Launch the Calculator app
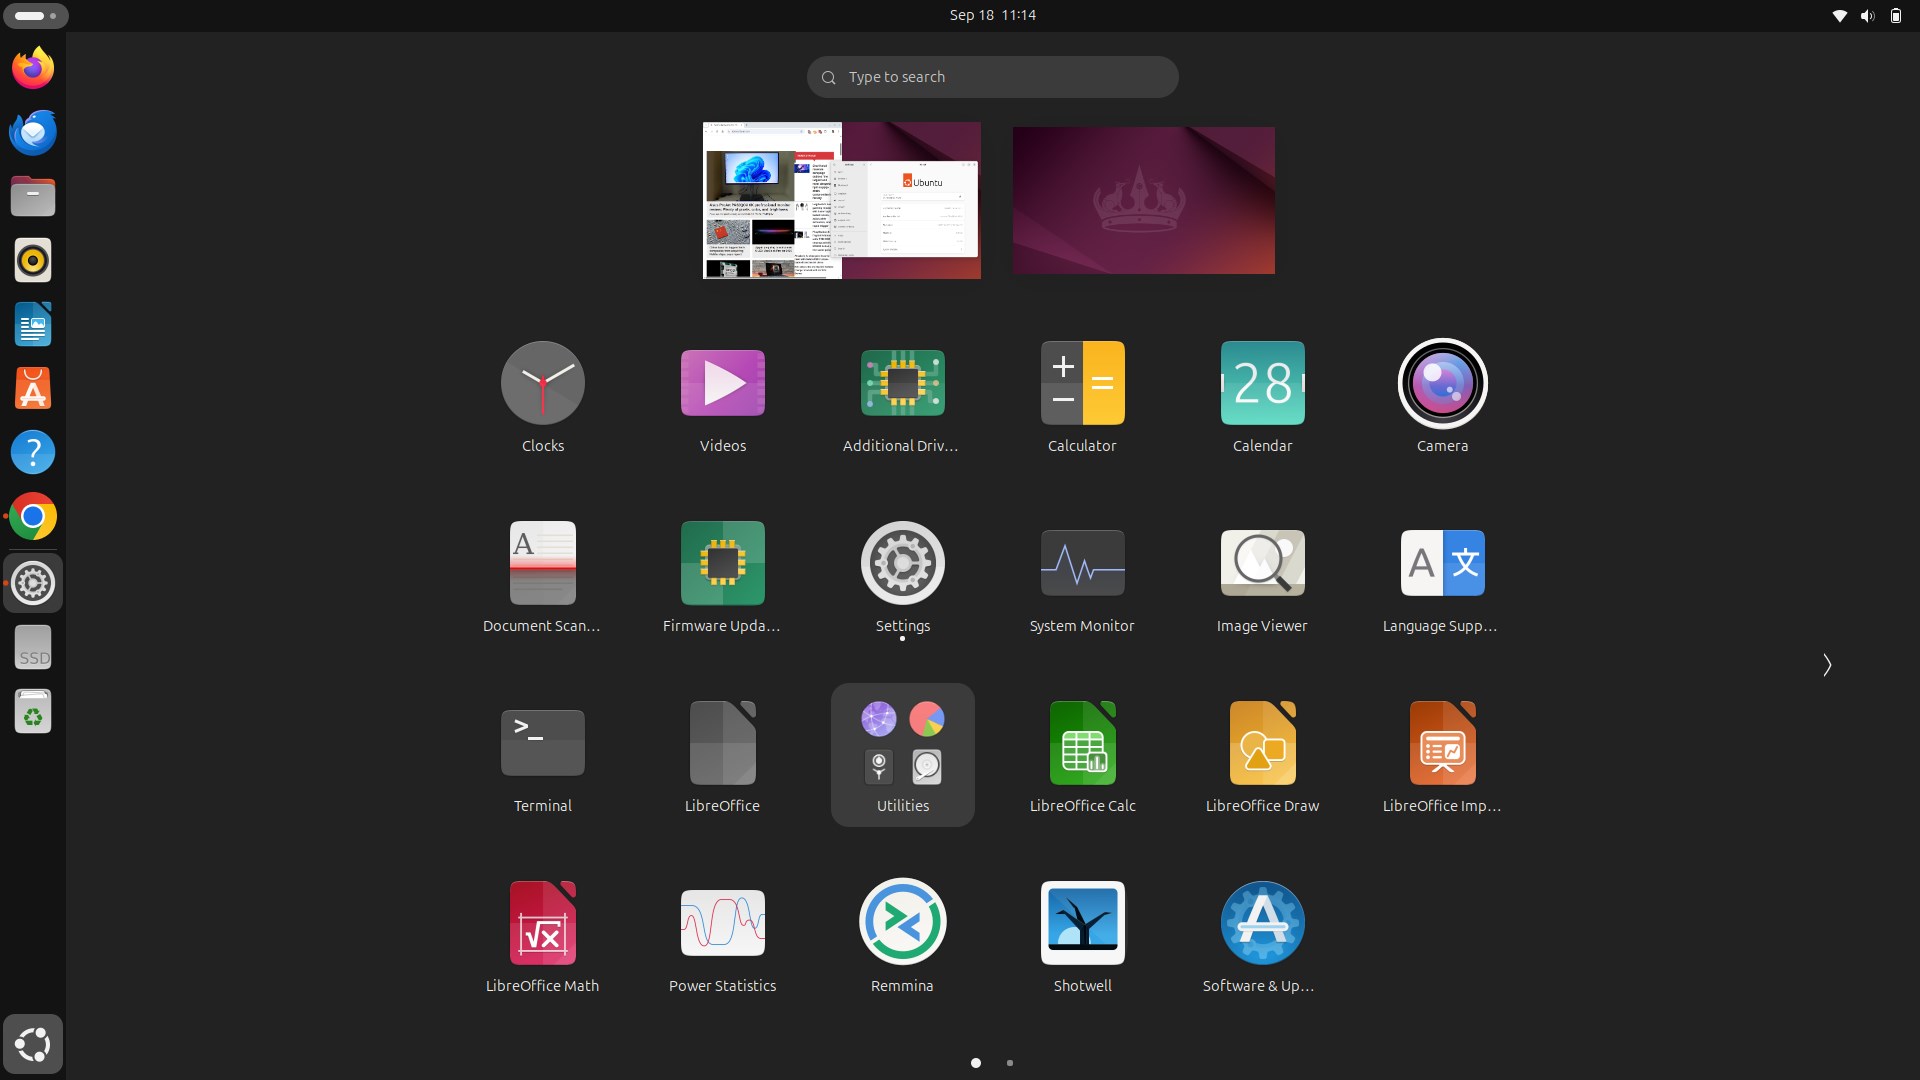1920x1080 pixels. (1082, 397)
